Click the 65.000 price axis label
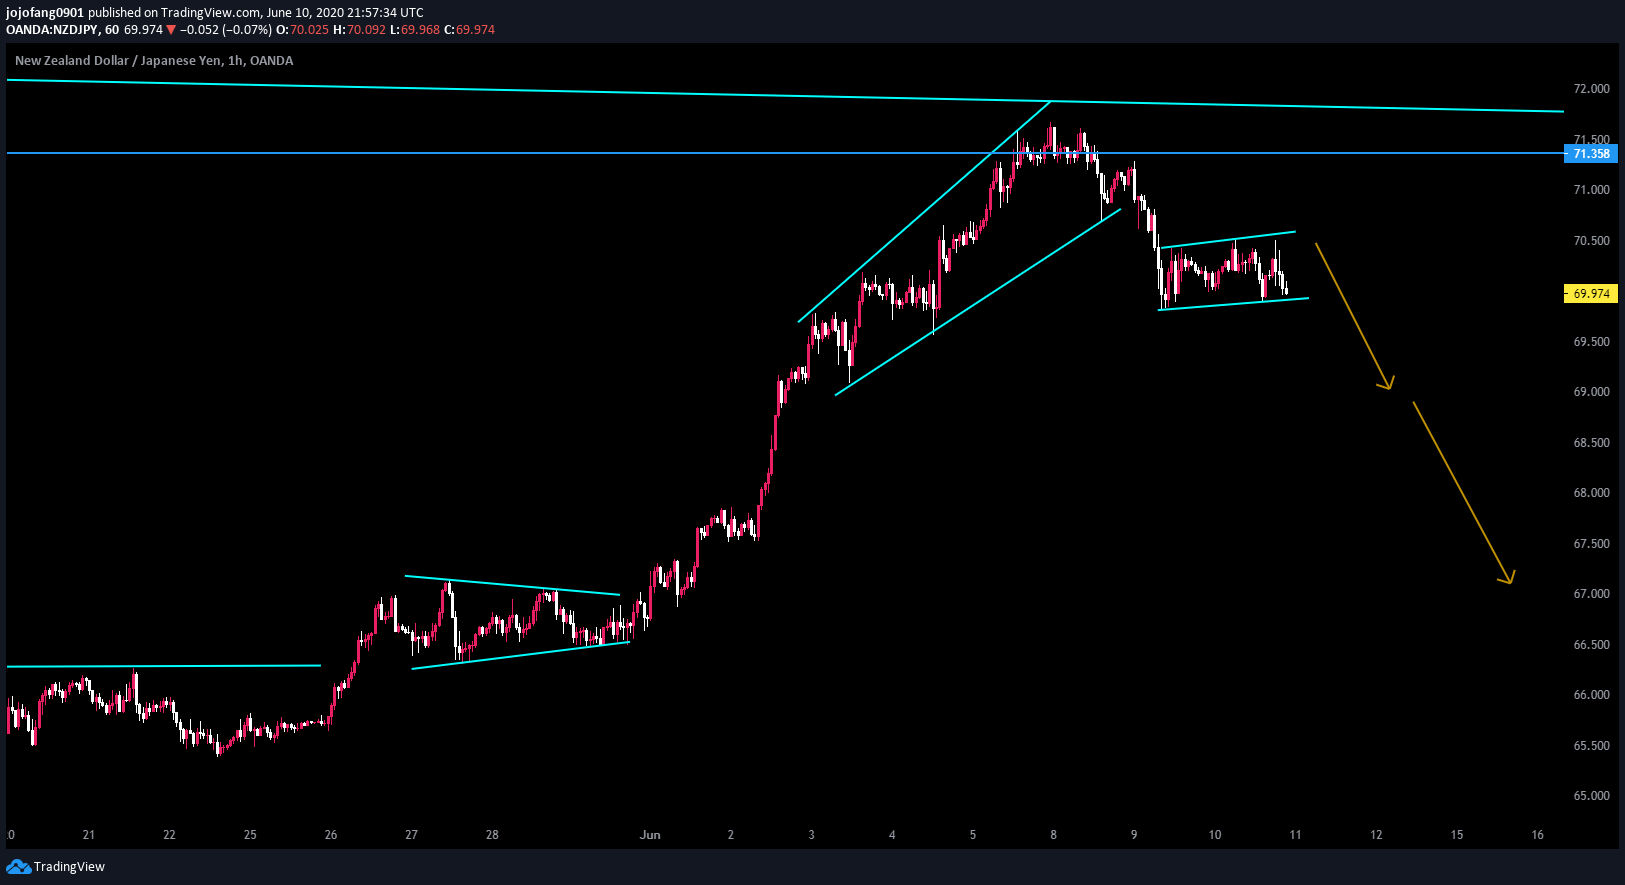Image resolution: width=1625 pixels, height=885 pixels. coord(1591,796)
